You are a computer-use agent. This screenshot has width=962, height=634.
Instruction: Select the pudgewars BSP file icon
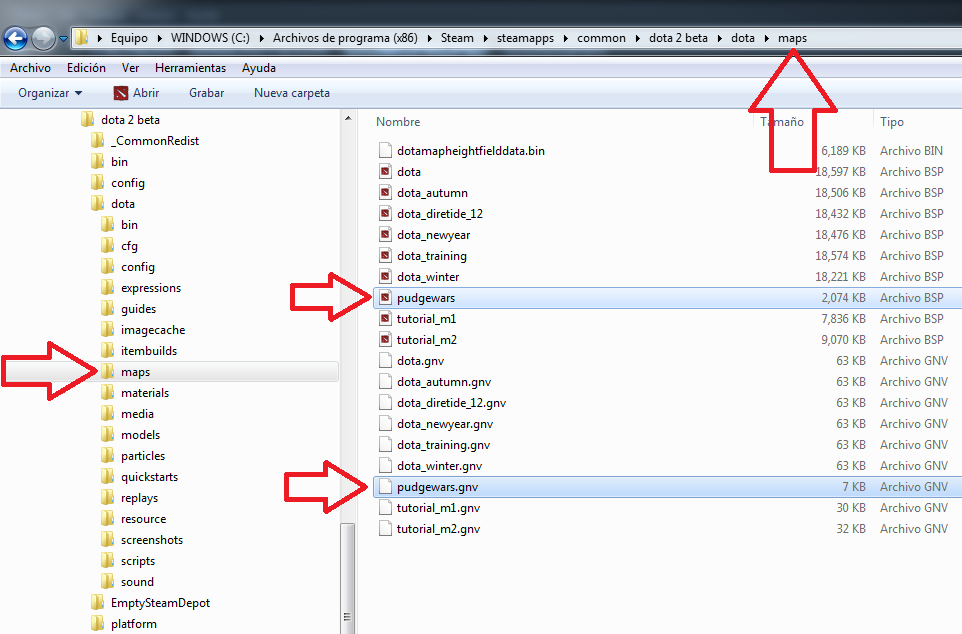click(385, 298)
